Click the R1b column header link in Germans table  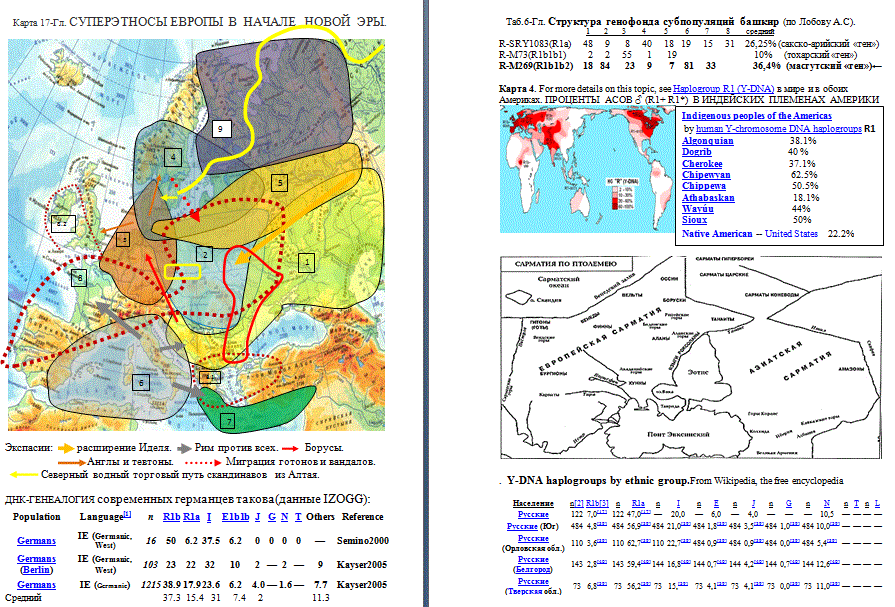(x=171, y=517)
